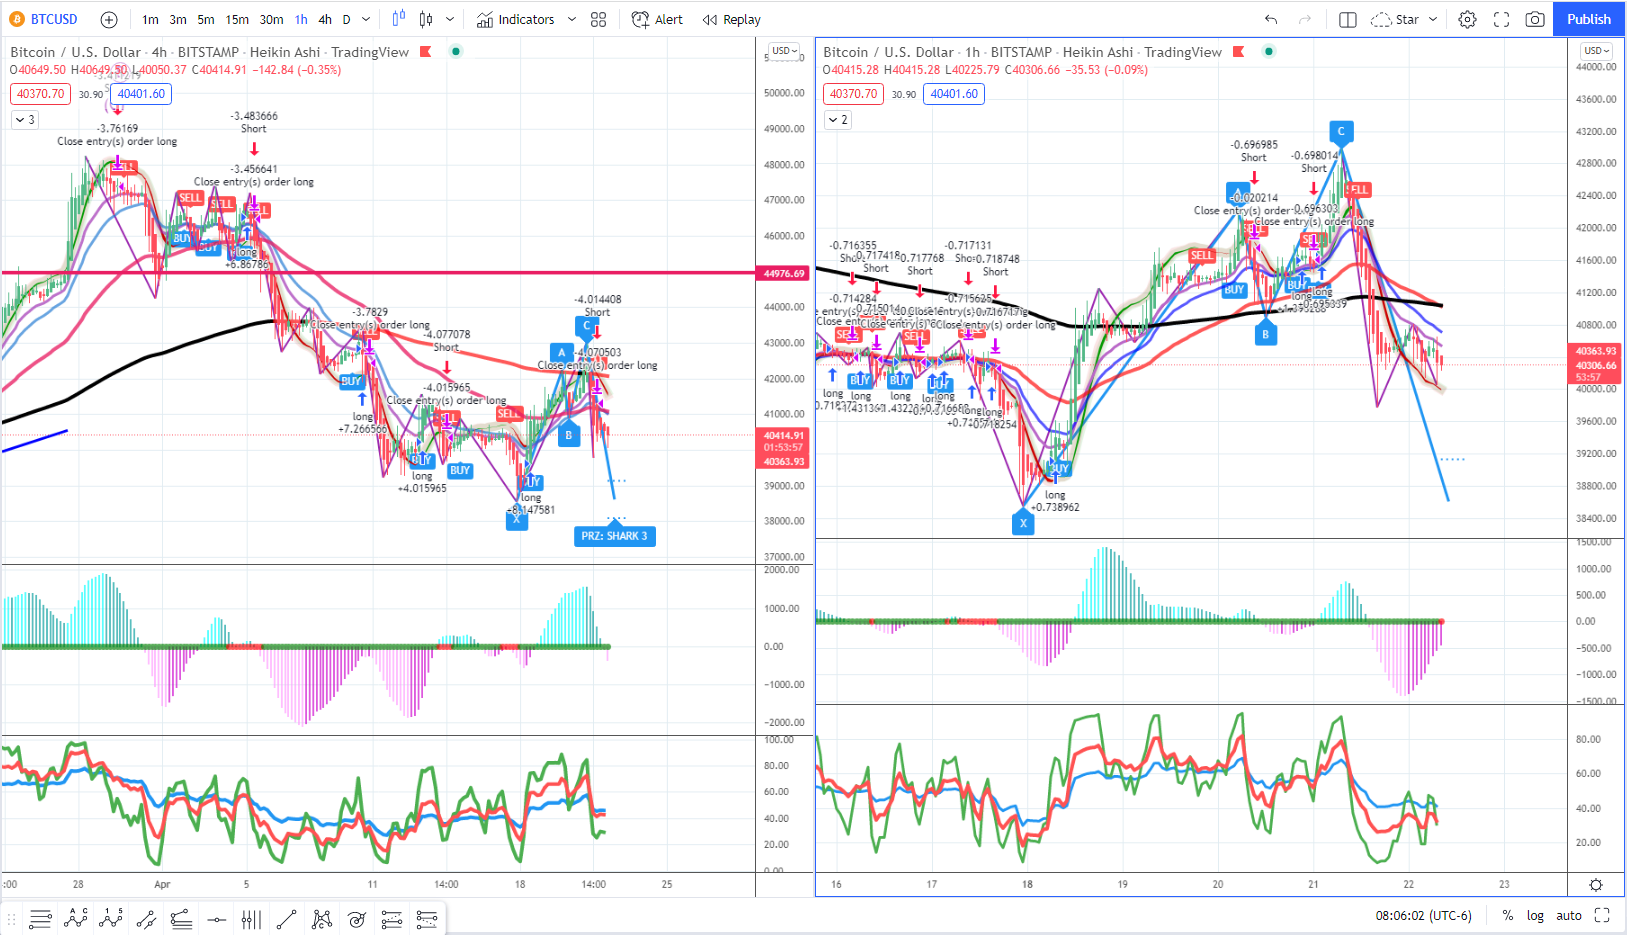Screen dimensions: 1627x935
Task: Take a chart snapshot with camera icon
Action: (x=1535, y=19)
